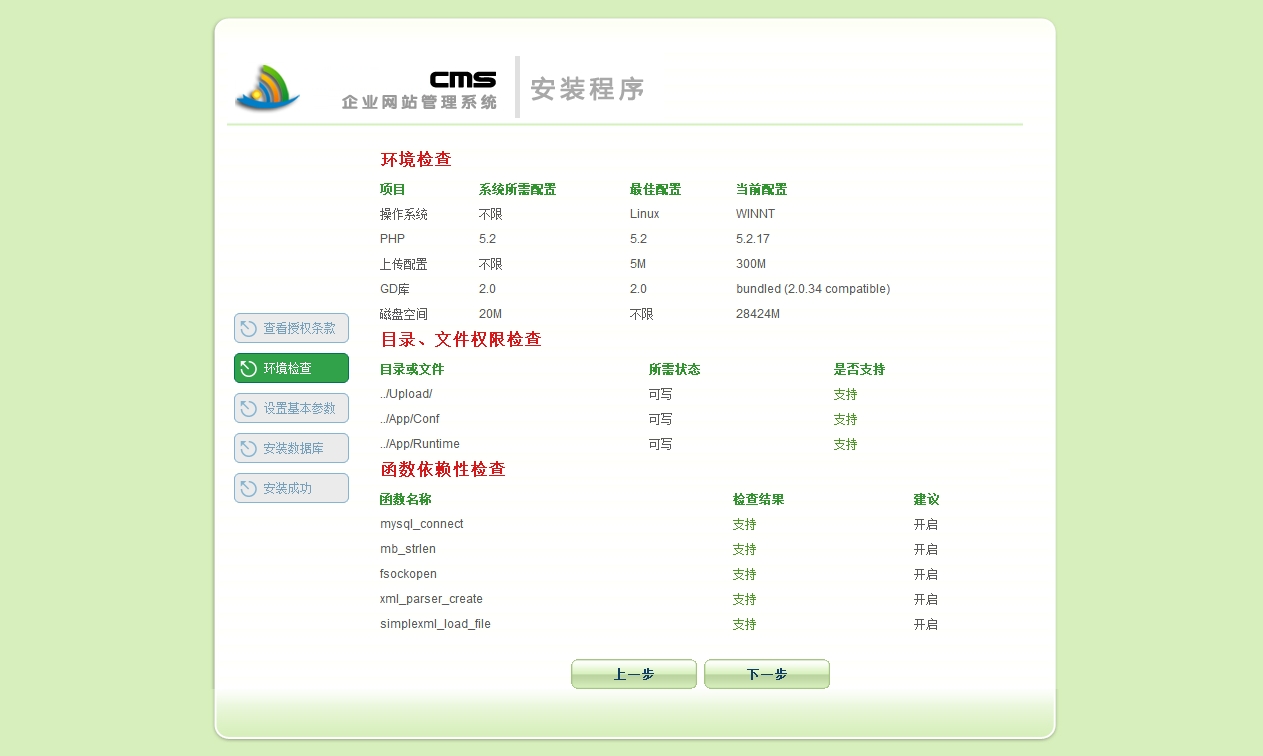Select the 安装成功 step

click(291, 488)
